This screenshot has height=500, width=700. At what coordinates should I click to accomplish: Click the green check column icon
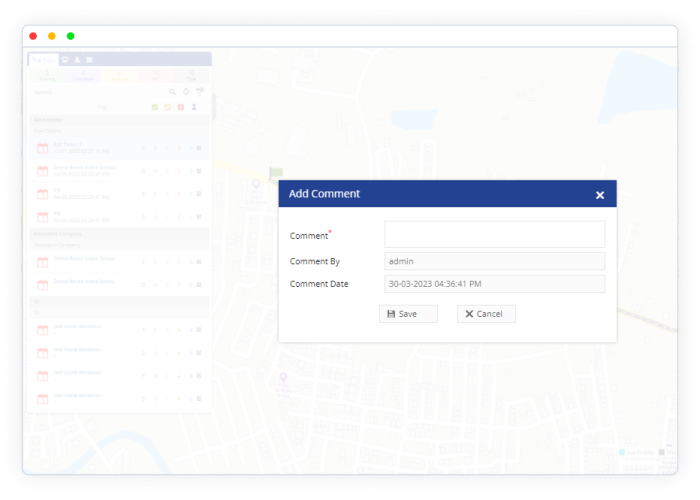coord(154,107)
